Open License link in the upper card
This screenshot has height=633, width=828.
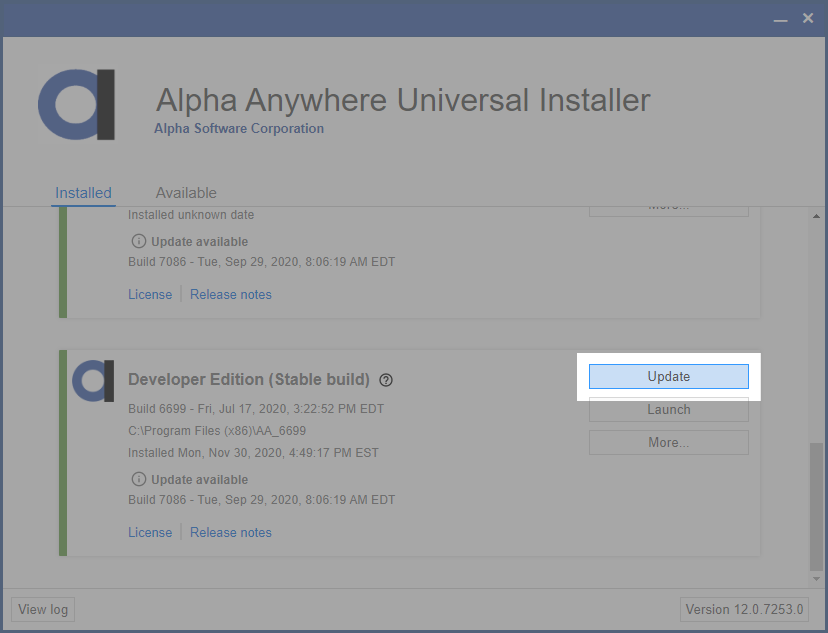pyautogui.click(x=150, y=294)
